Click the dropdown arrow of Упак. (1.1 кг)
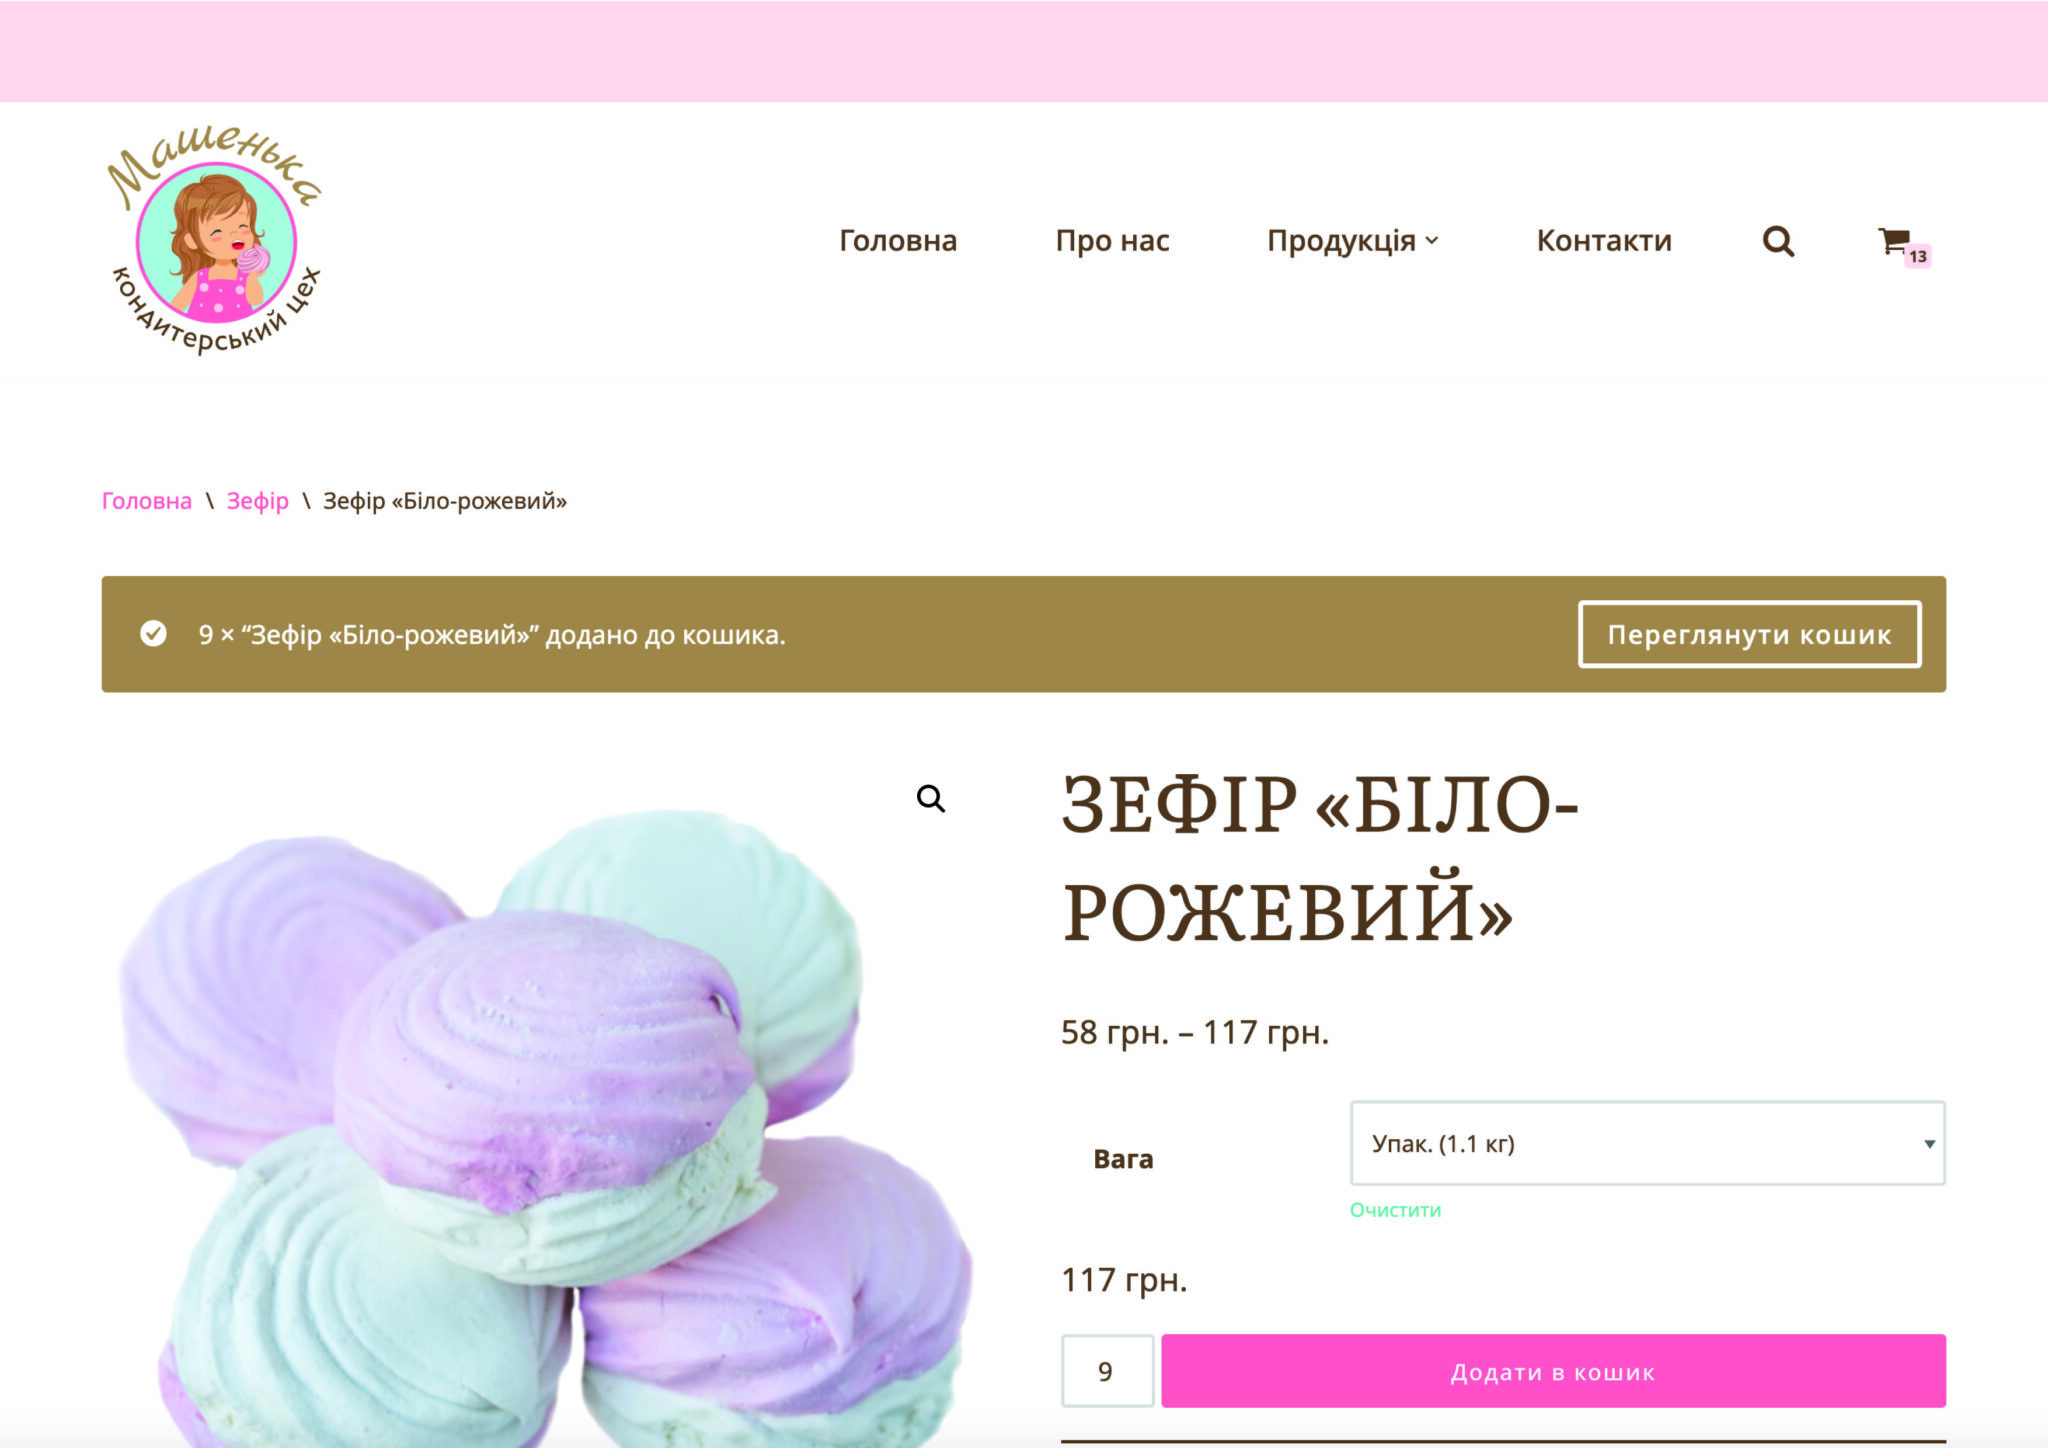 (1929, 1144)
